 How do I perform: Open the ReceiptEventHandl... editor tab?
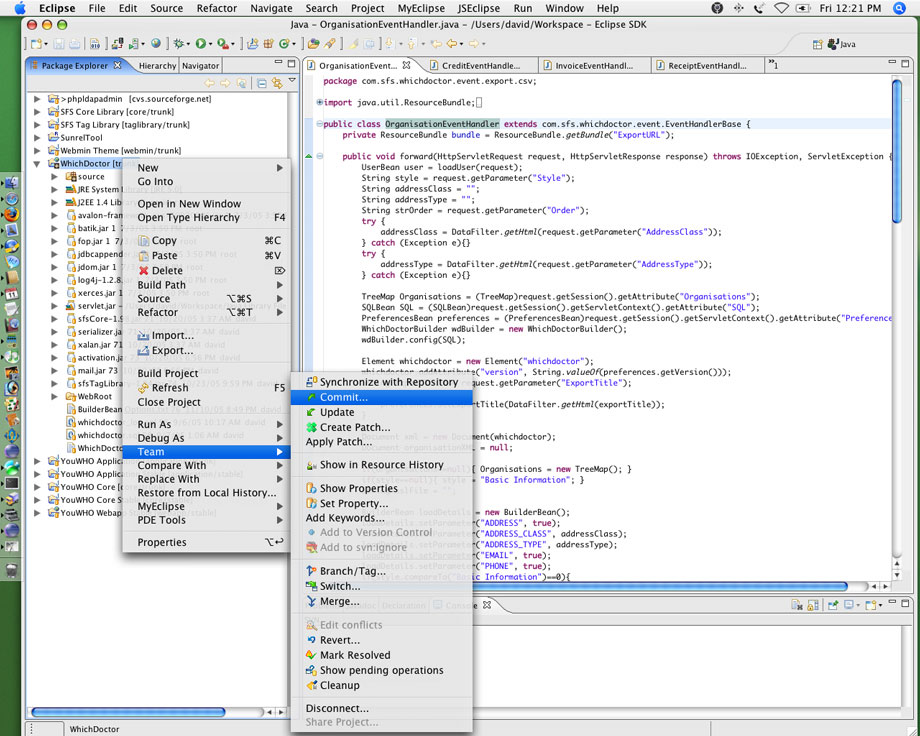tap(707, 66)
